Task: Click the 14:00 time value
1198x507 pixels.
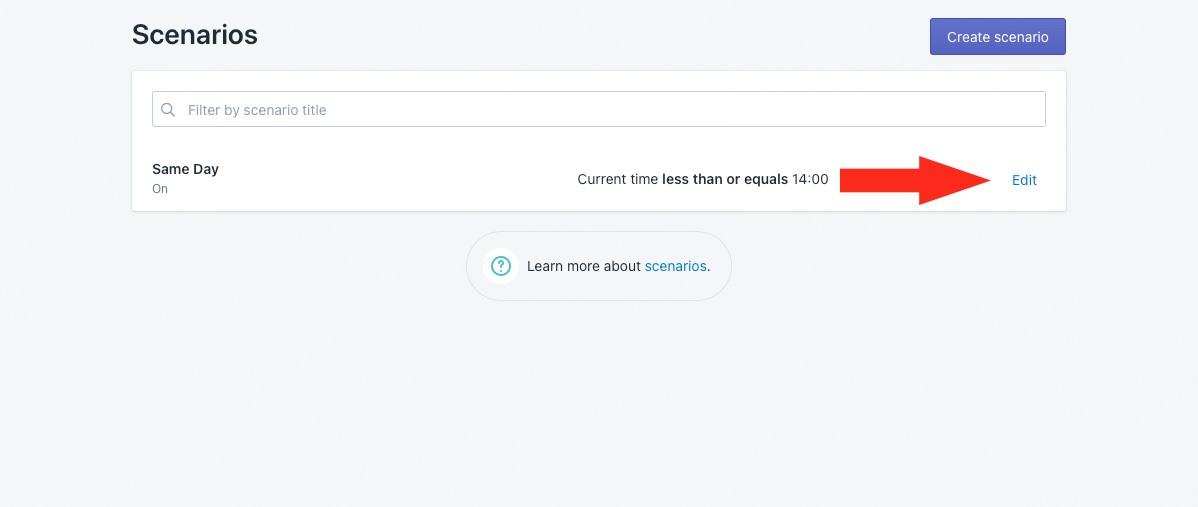Action: point(810,180)
